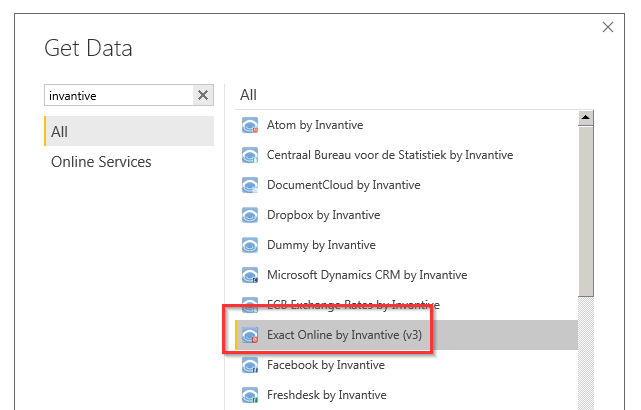
Task: Close the Get Data dialog
Action: pyautogui.click(x=608, y=27)
